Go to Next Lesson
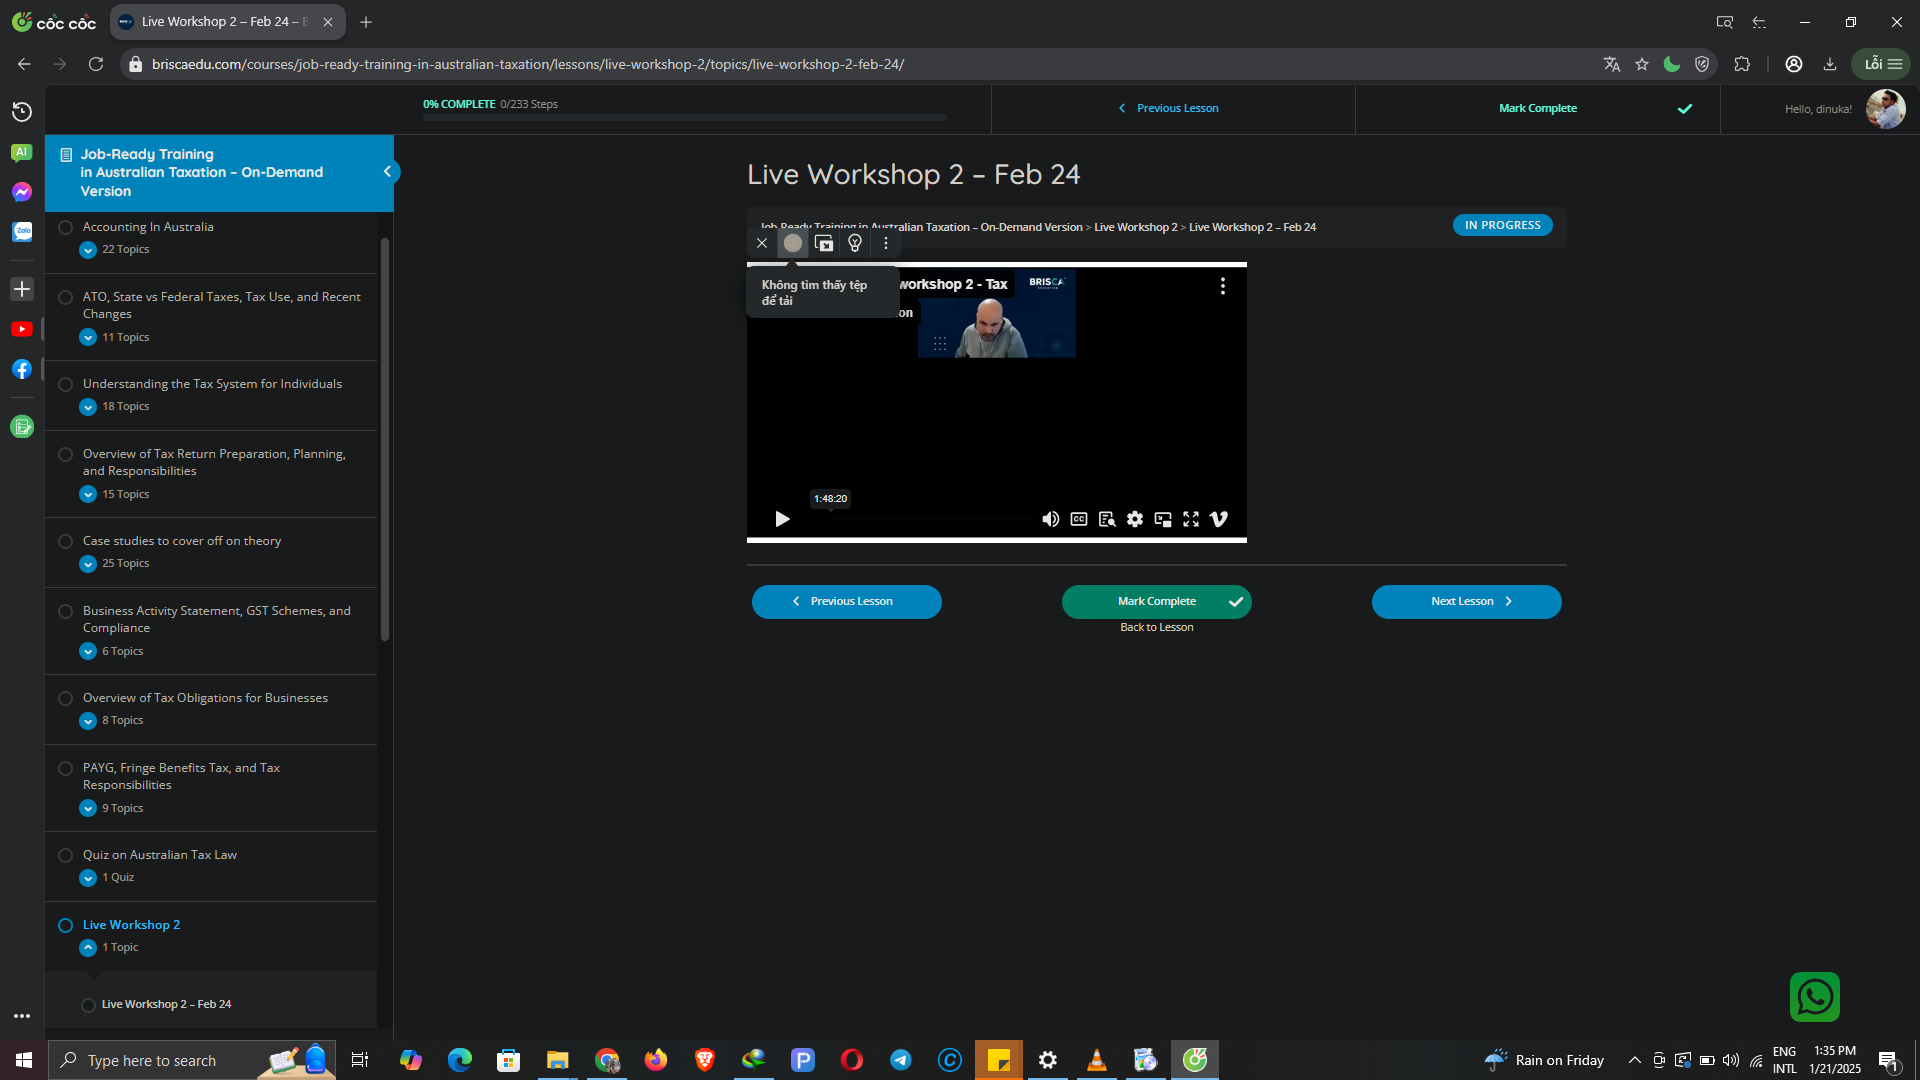This screenshot has height=1080, width=1920. click(x=1466, y=602)
